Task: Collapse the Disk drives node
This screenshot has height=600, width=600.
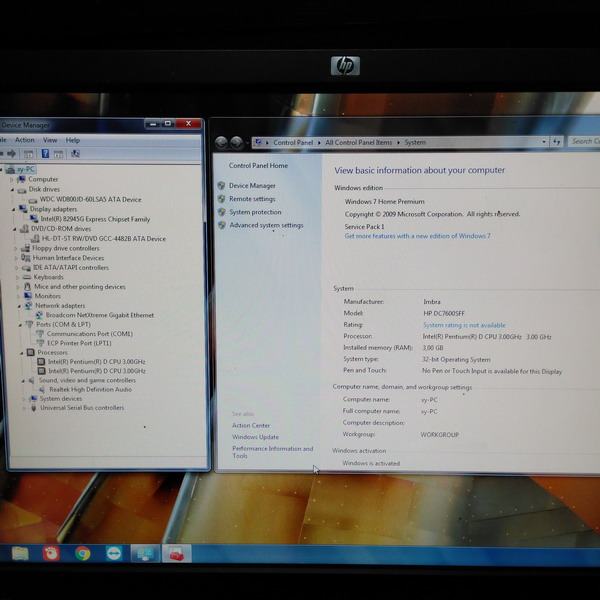Action: [12, 189]
